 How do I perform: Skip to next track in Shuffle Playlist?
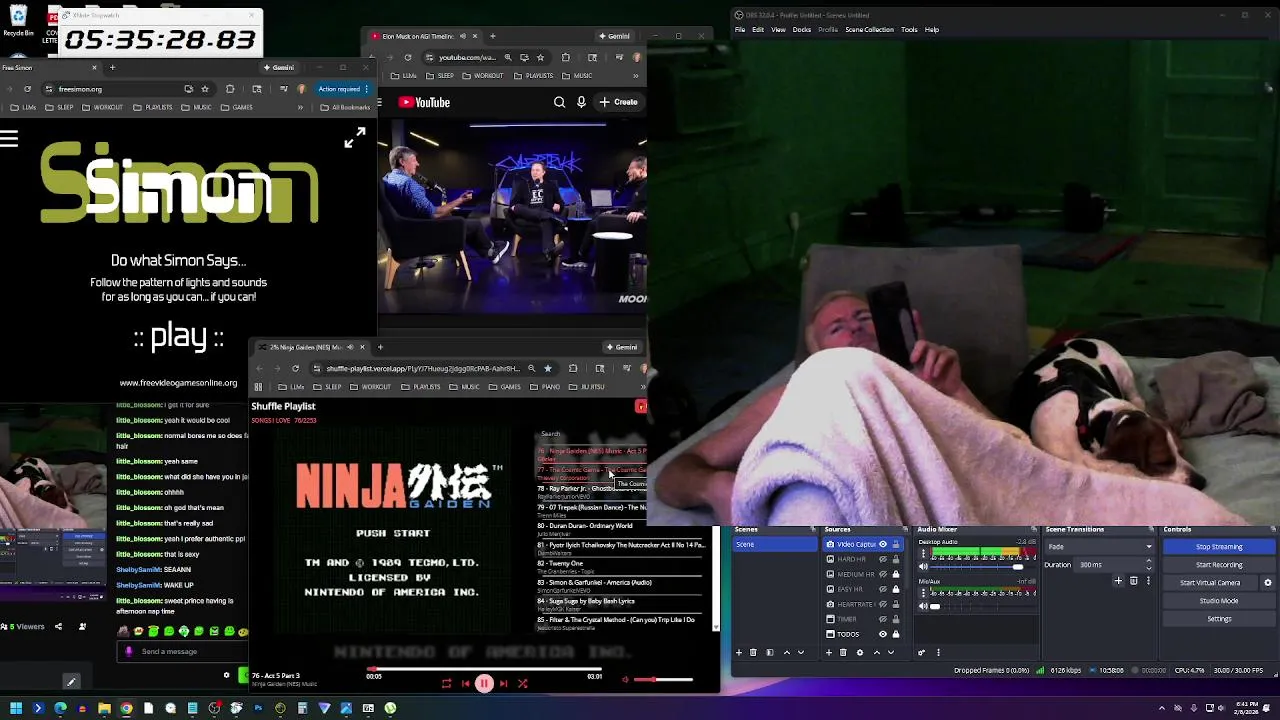(x=503, y=684)
